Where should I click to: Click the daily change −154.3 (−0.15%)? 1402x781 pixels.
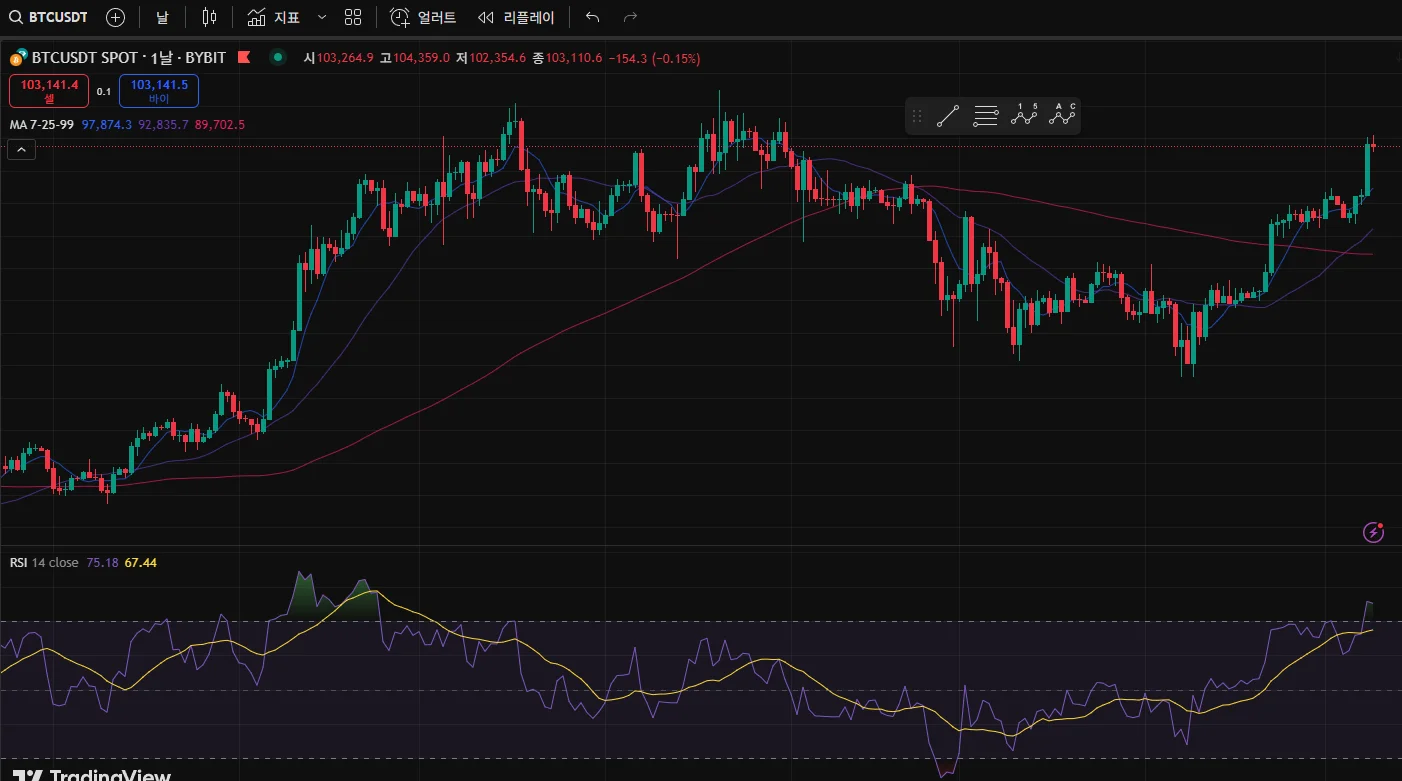[655, 58]
